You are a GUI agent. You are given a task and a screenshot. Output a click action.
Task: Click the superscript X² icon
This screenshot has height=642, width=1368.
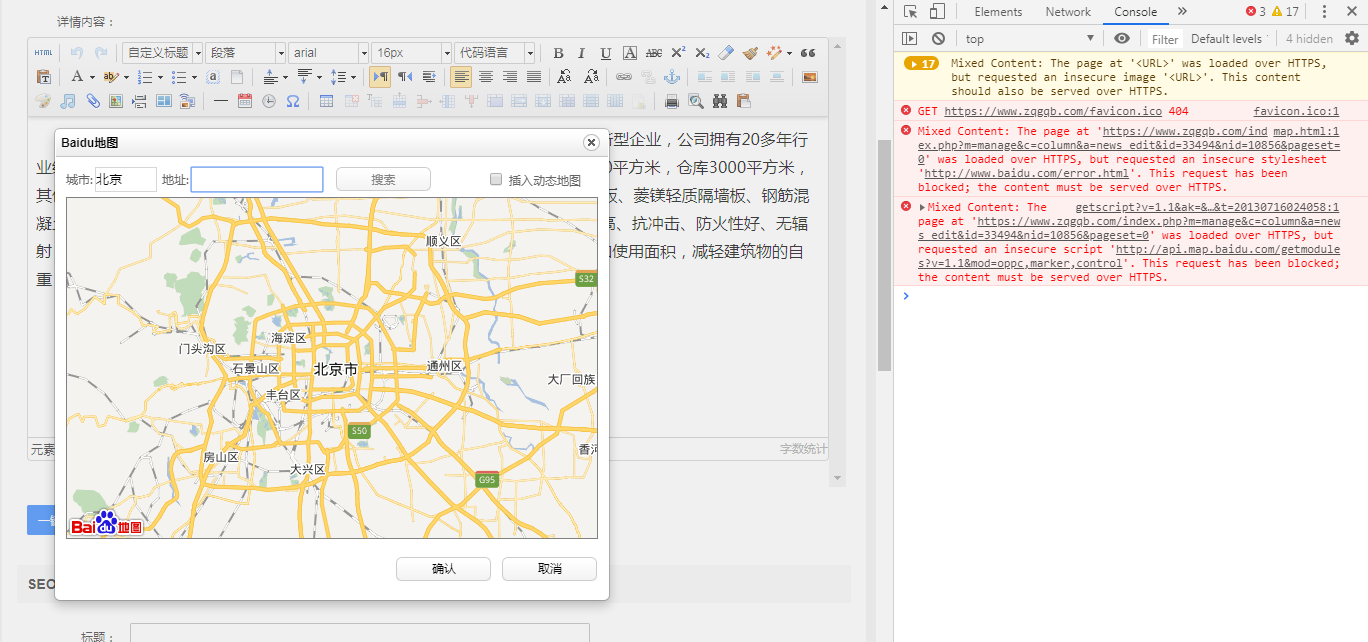(x=678, y=53)
